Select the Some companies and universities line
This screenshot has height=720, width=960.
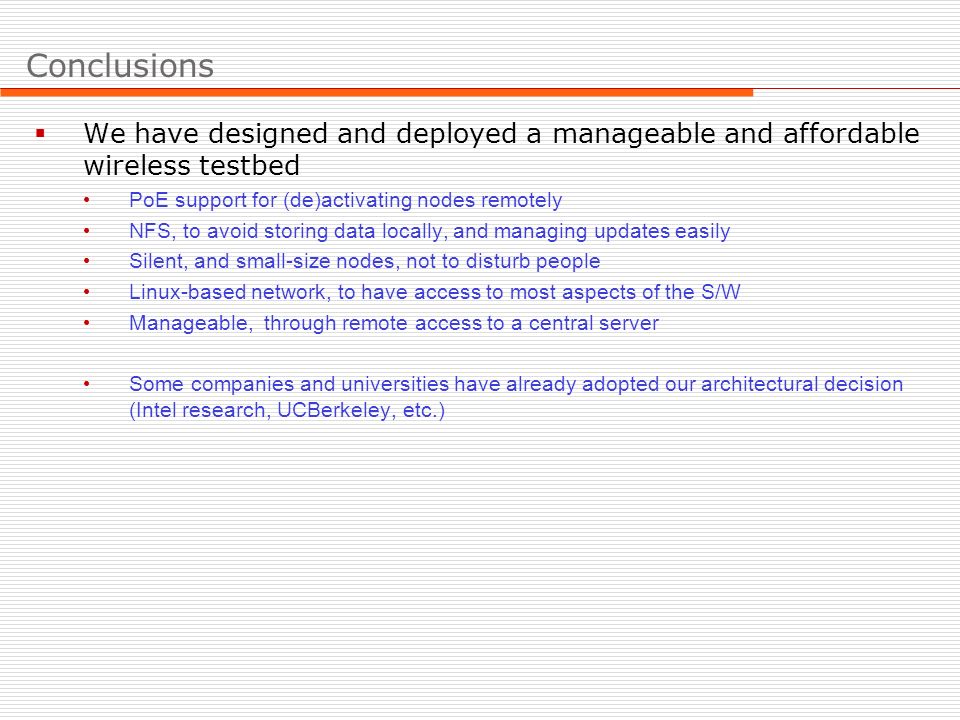tap(516, 384)
